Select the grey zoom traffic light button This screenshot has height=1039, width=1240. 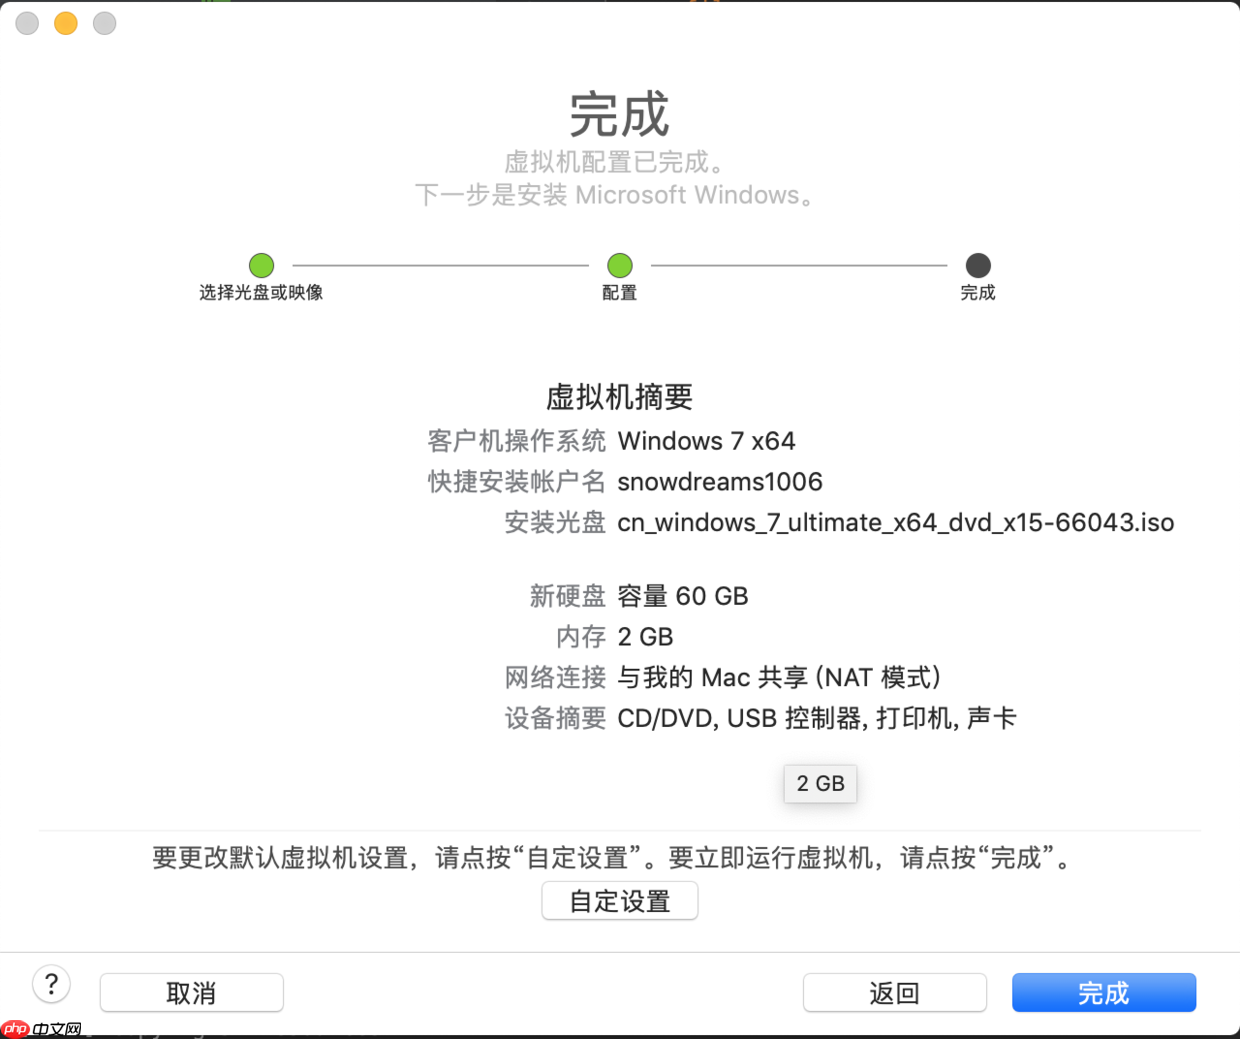(104, 23)
